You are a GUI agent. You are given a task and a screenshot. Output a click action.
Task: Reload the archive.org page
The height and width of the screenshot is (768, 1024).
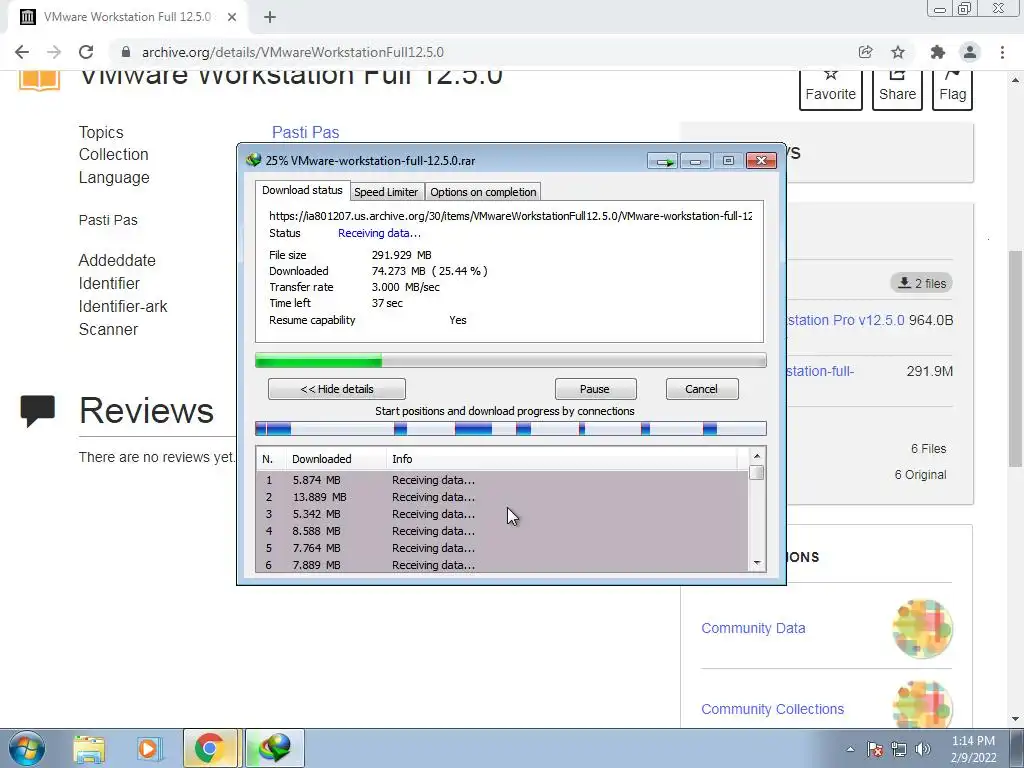86,52
